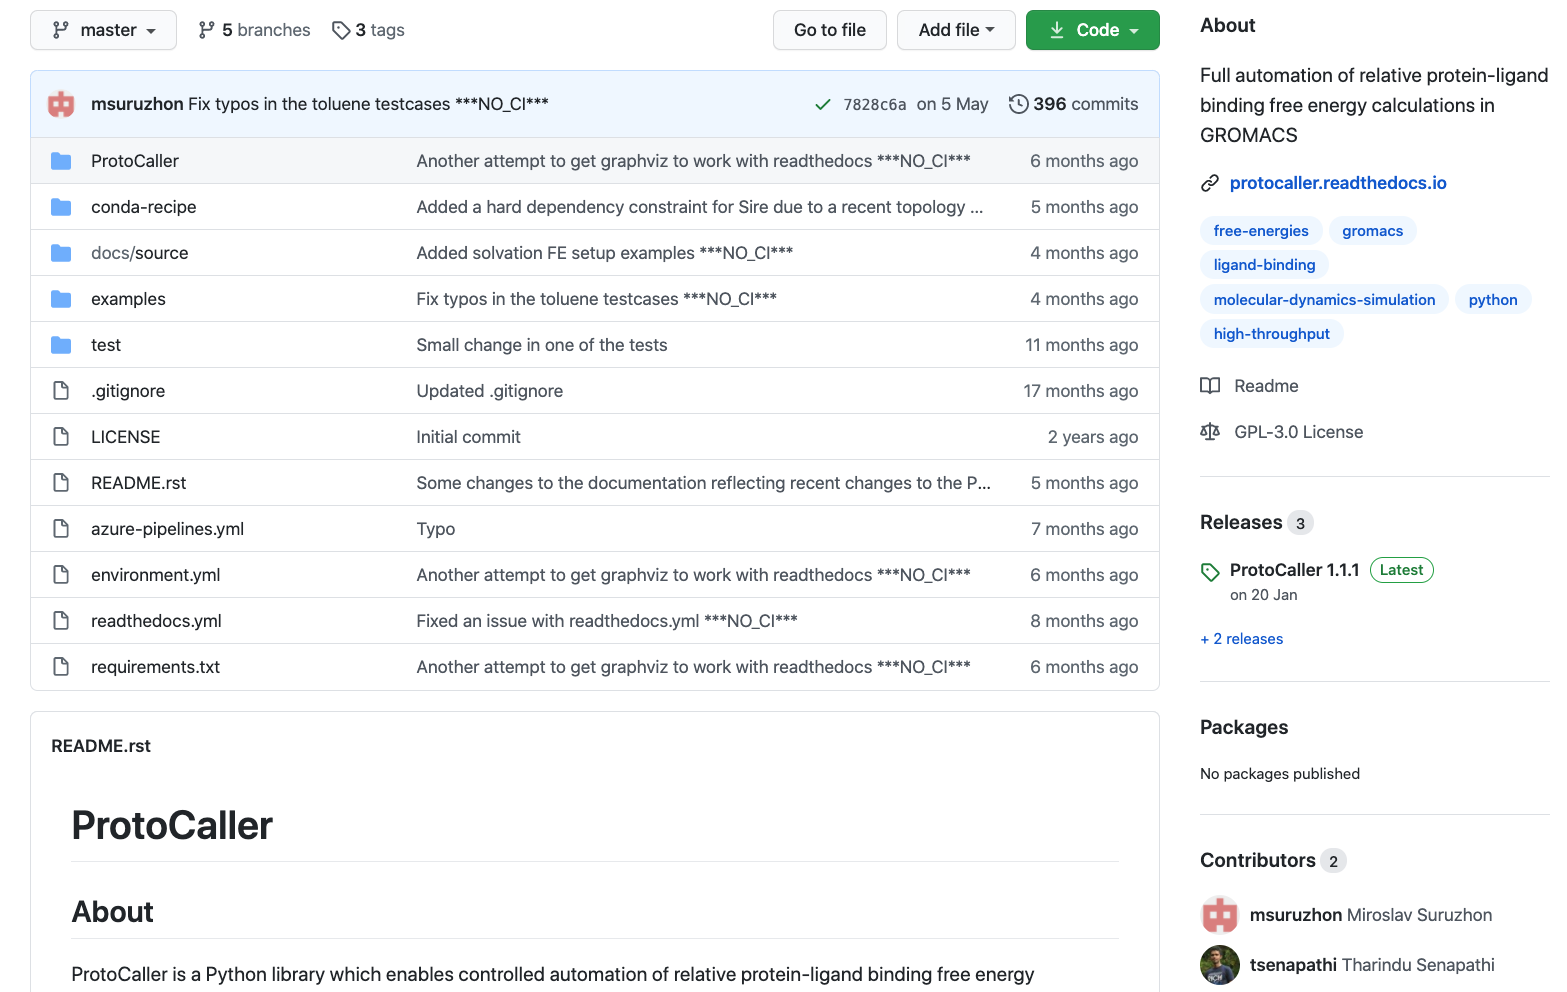Open tsenapathi contributor avatar
The image size is (1567, 992).
[x=1219, y=965]
